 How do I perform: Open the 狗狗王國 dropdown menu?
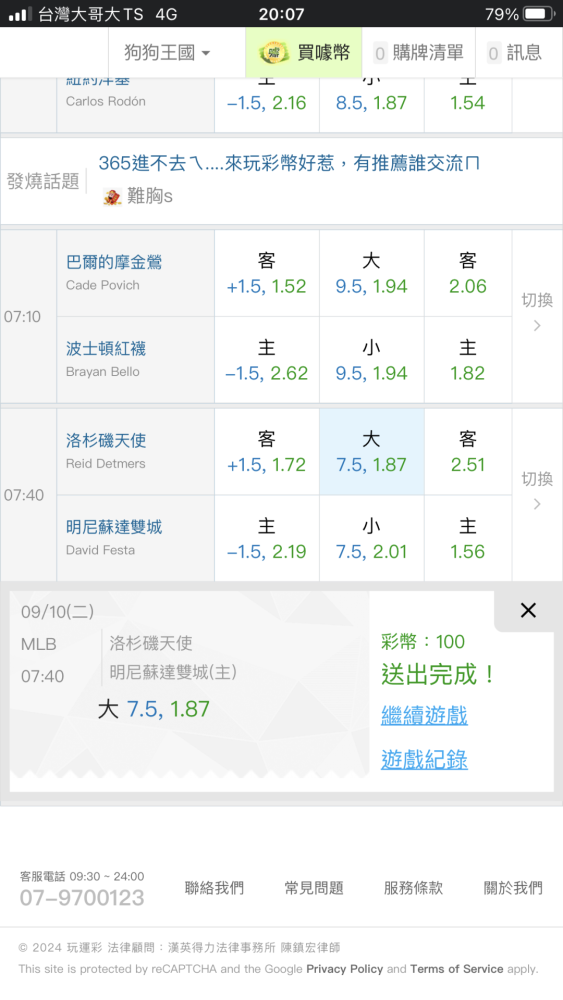tap(167, 53)
